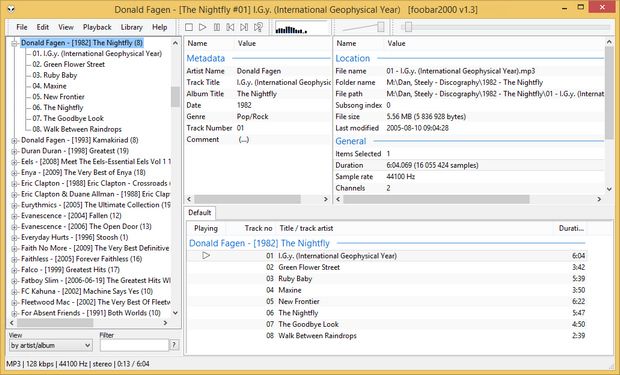Click the Title / track artist column header
This screenshot has width=620, height=375.
(415, 228)
